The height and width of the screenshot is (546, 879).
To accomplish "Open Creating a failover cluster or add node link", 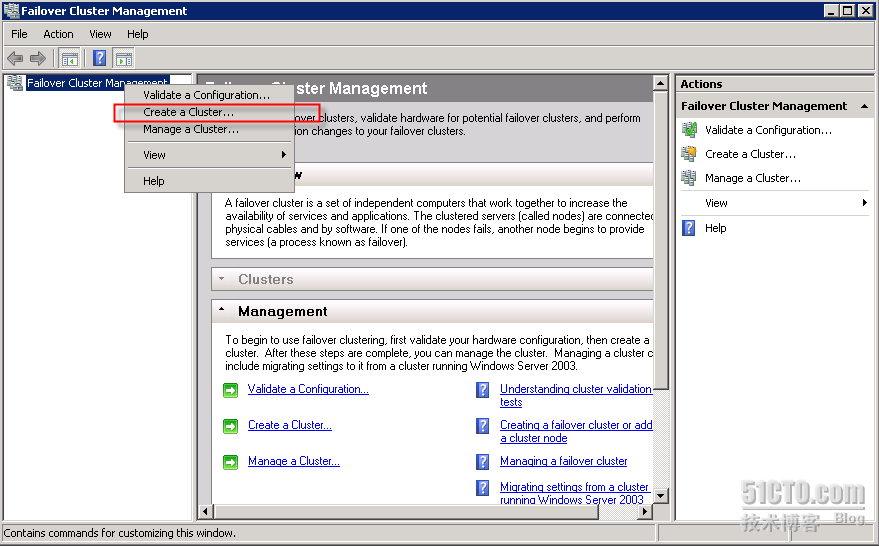I will 576,431.
